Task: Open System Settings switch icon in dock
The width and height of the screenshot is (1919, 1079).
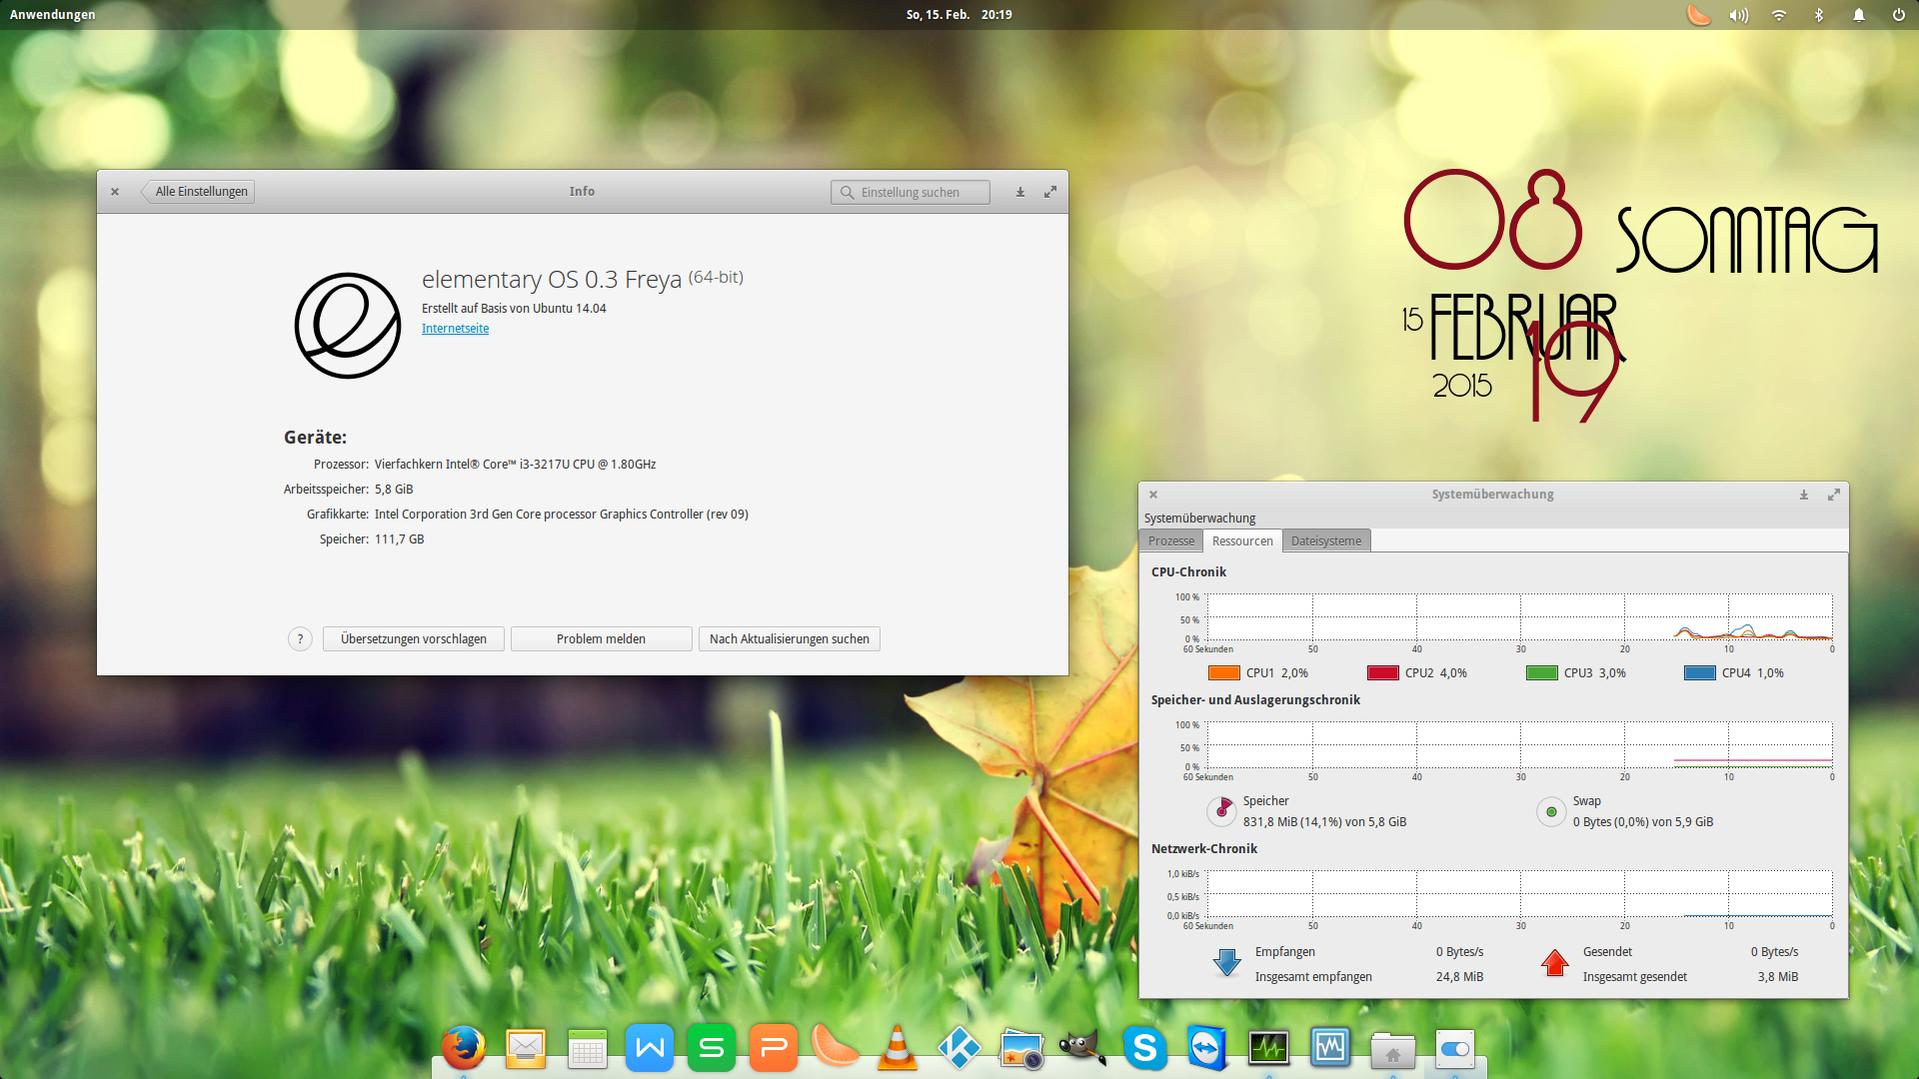Action: coord(1455,1048)
